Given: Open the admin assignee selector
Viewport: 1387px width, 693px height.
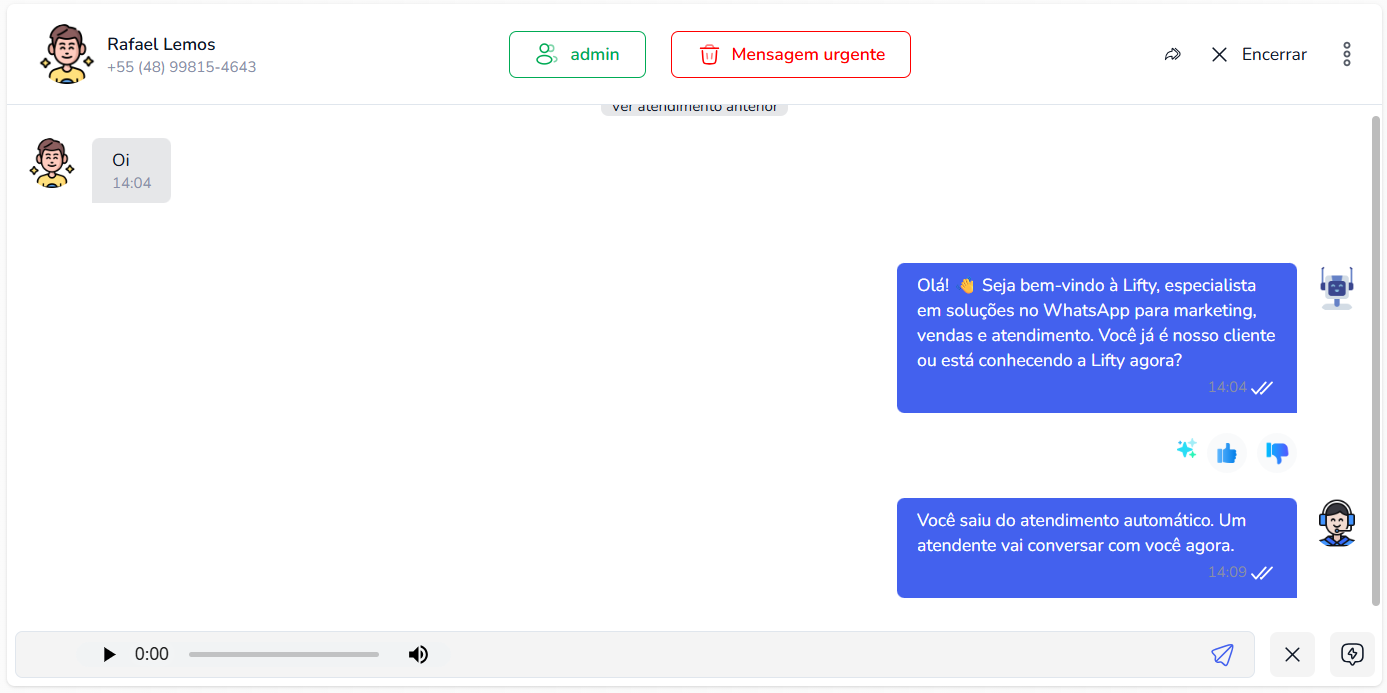Looking at the screenshot, I should 577,55.
